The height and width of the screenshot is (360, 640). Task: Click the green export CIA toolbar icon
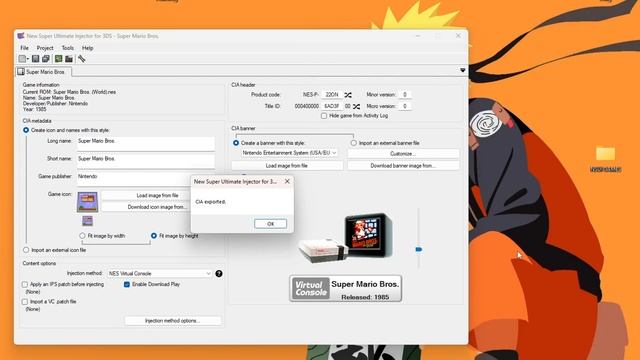(x=58, y=59)
